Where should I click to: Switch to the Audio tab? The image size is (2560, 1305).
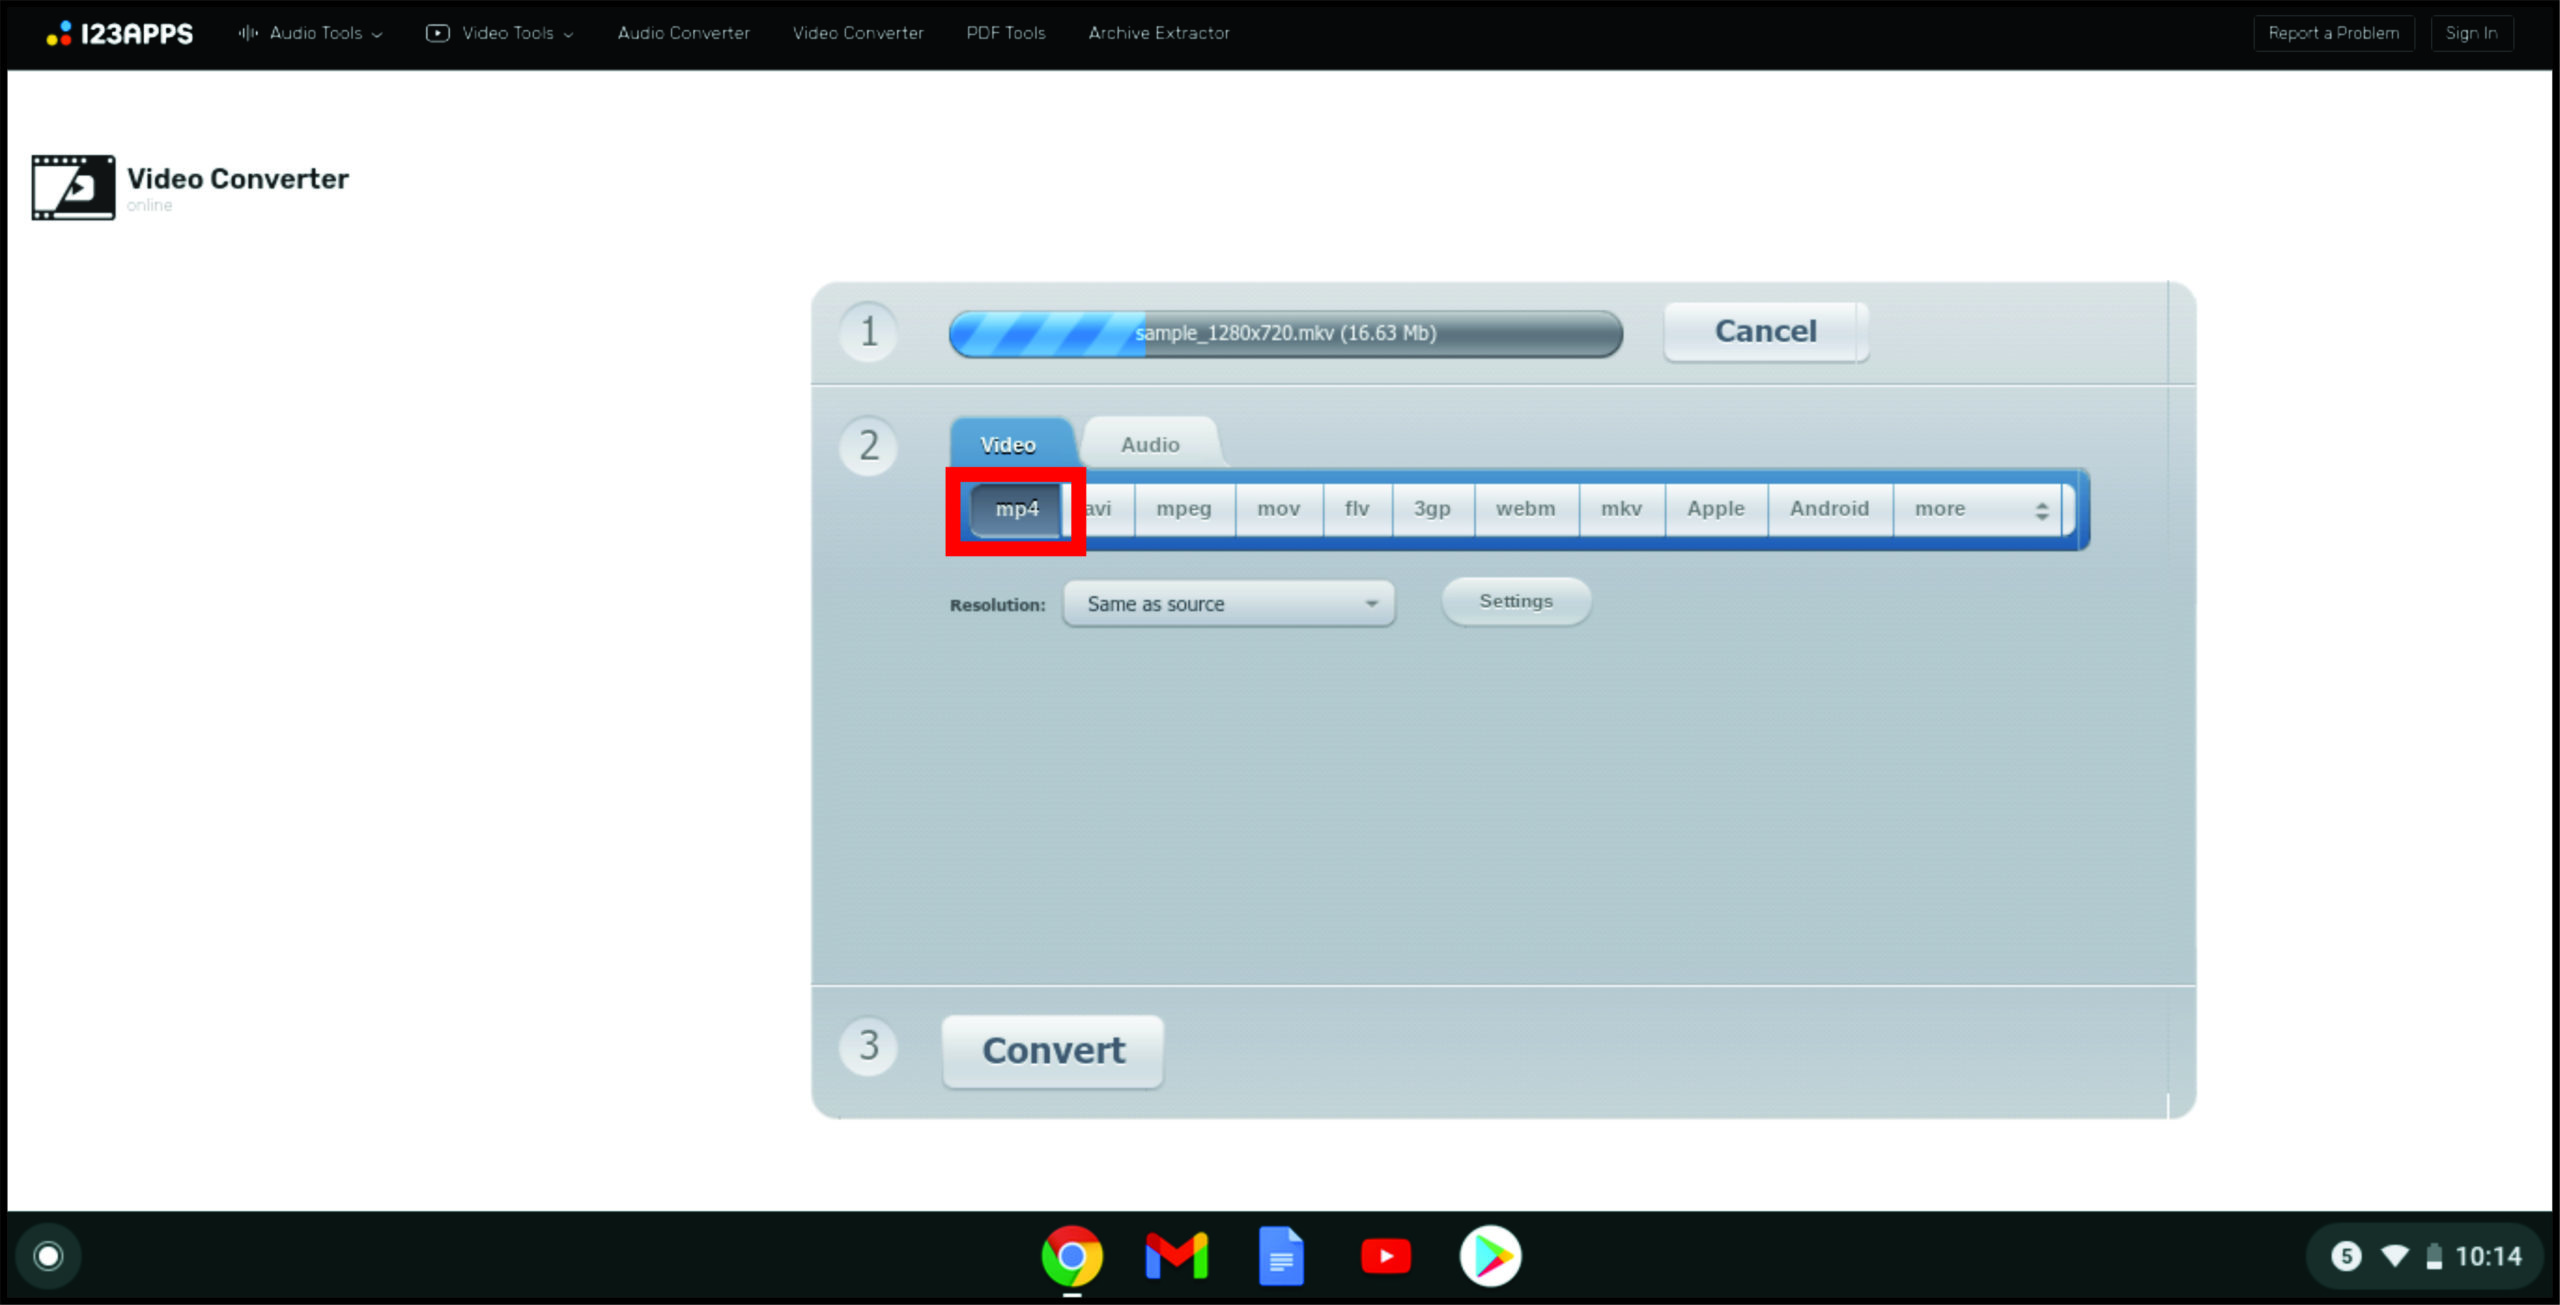pyautogui.click(x=1150, y=444)
